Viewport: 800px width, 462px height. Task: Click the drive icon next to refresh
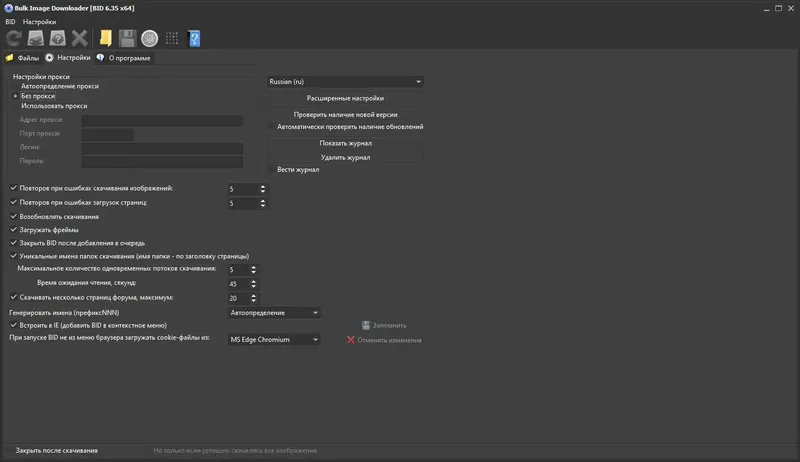[x=35, y=39]
